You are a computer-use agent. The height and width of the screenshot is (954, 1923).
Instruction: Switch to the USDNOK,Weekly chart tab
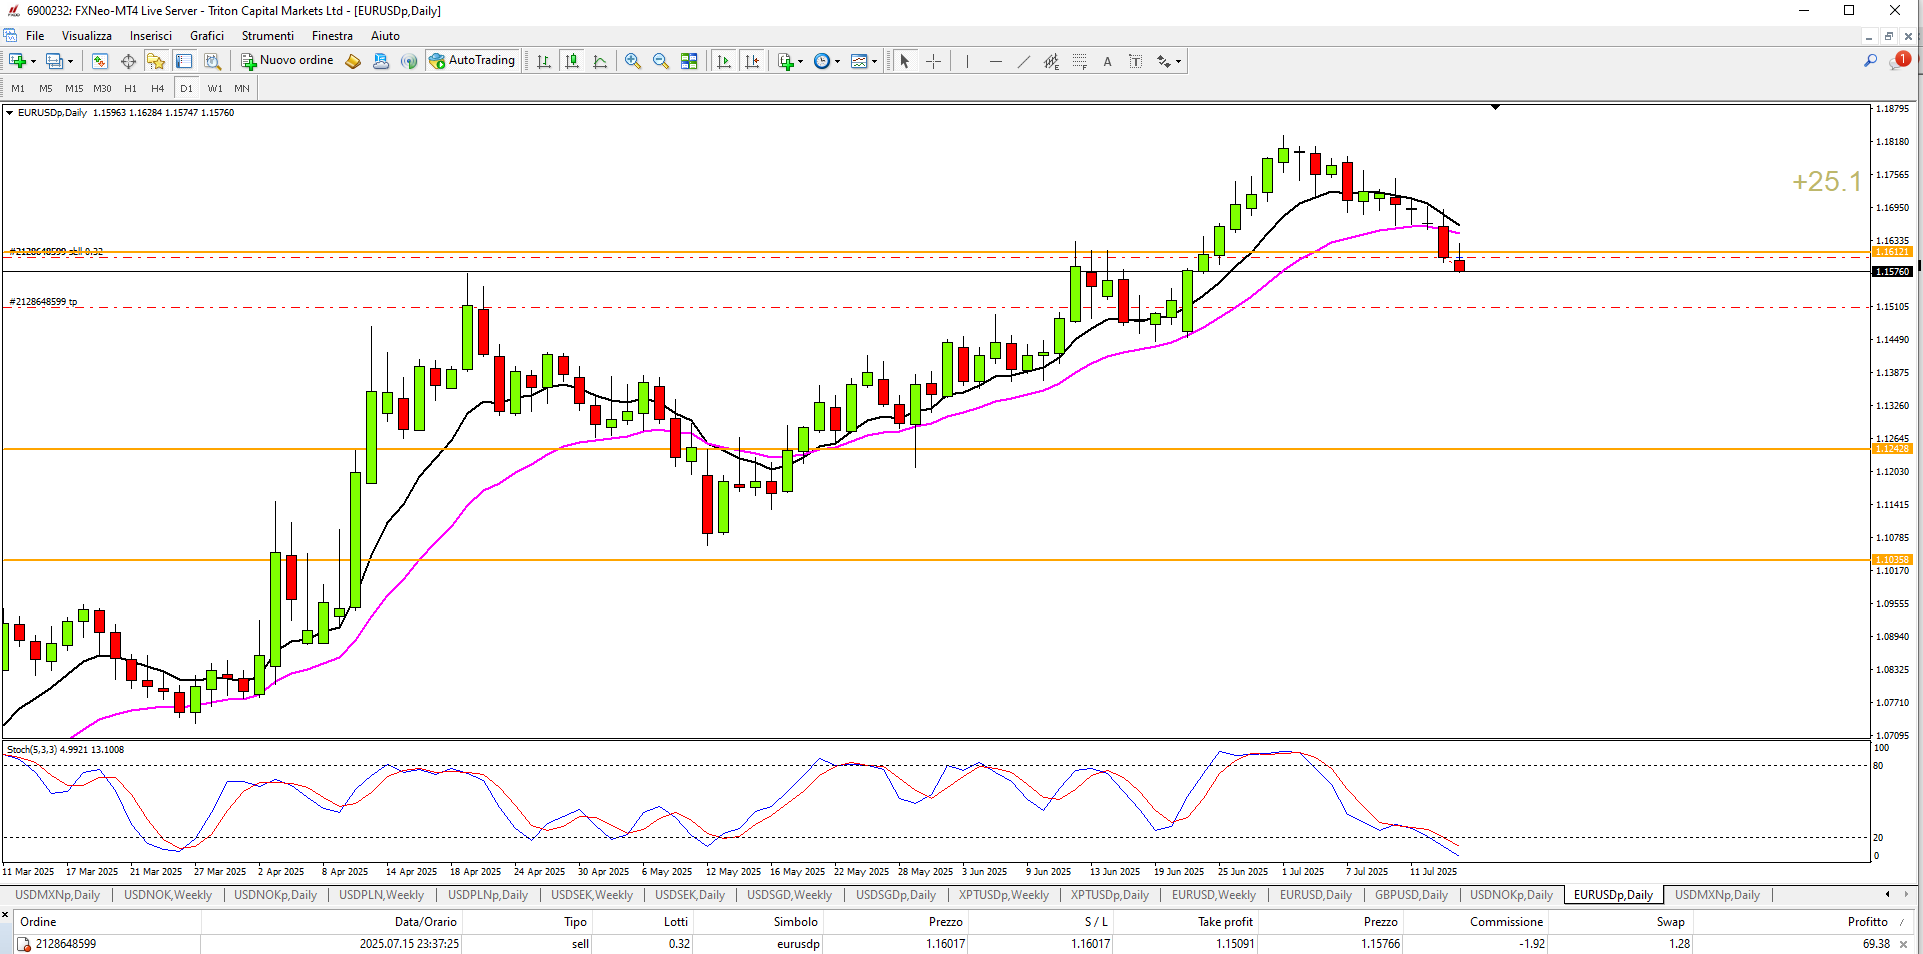tap(168, 895)
